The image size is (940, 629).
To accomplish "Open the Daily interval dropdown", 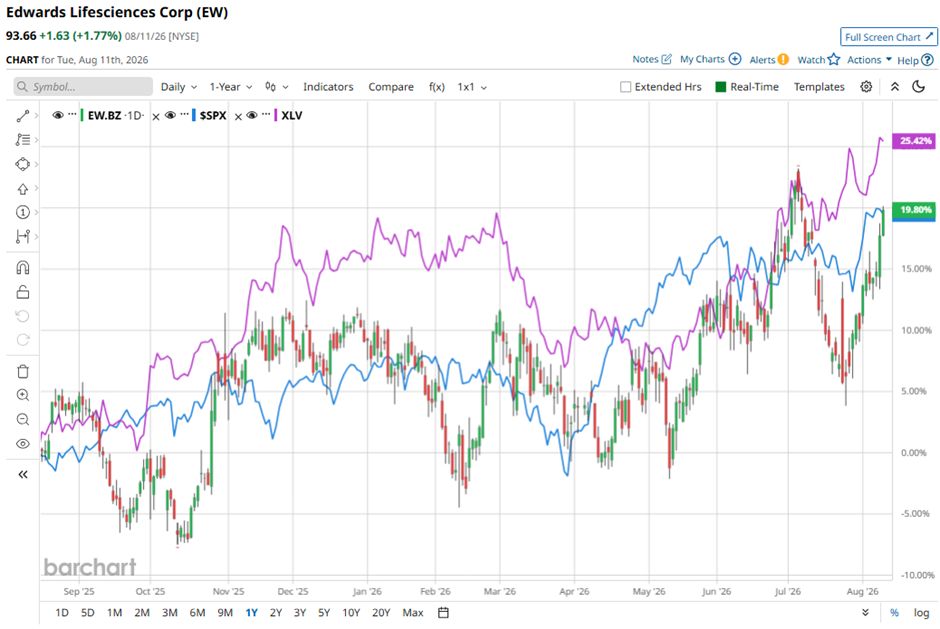I will coord(179,87).
